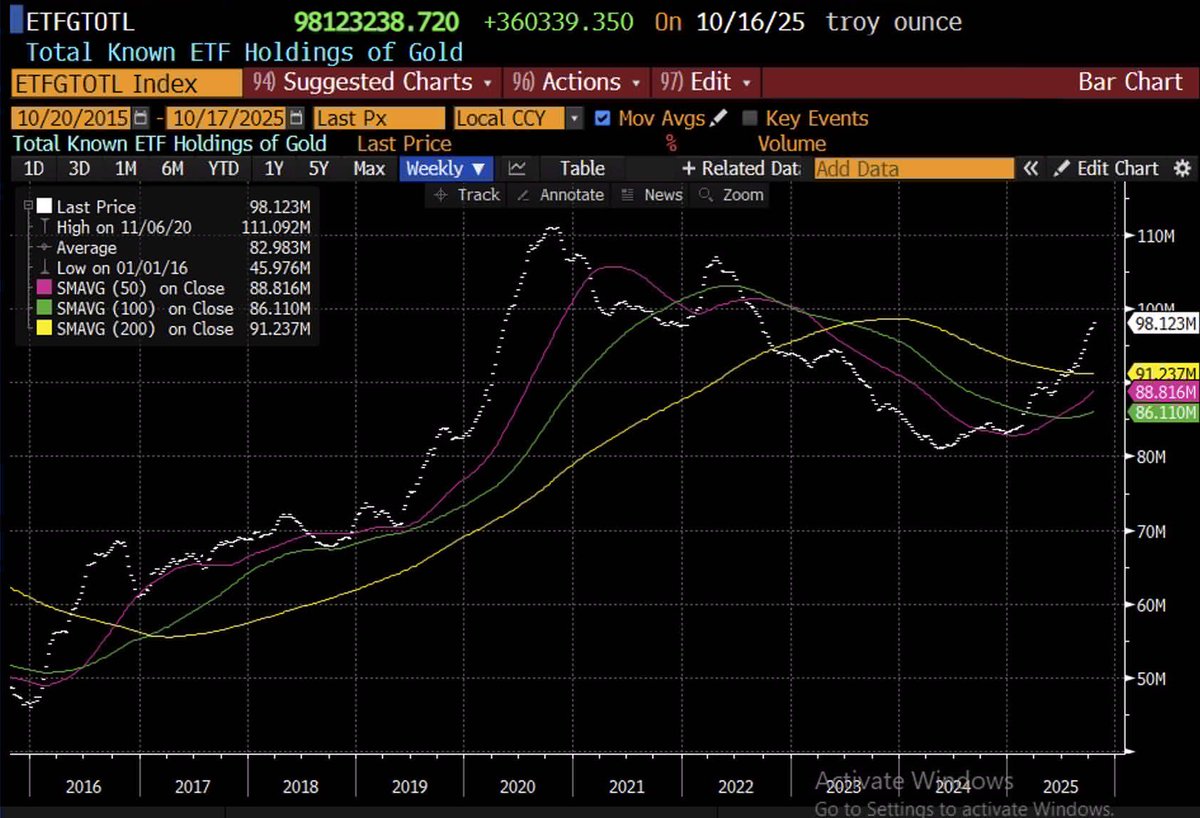Click the 91.237M yellow axis label
The width and height of the screenshot is (1200, 818).
click(1164, 373)
